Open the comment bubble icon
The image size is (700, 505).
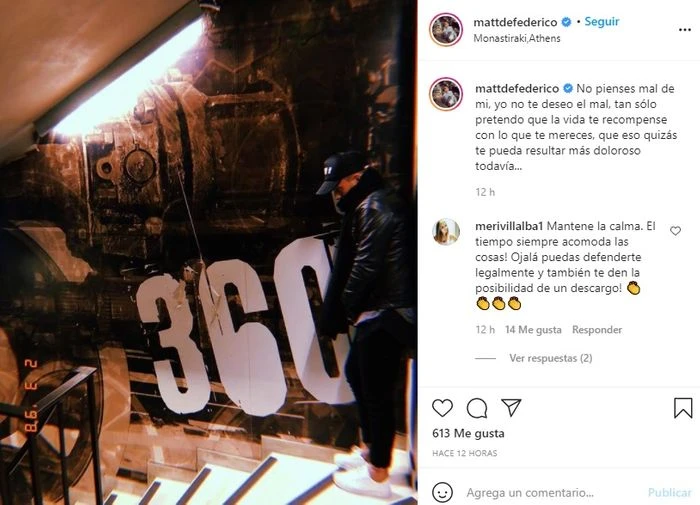coord(477,408)
